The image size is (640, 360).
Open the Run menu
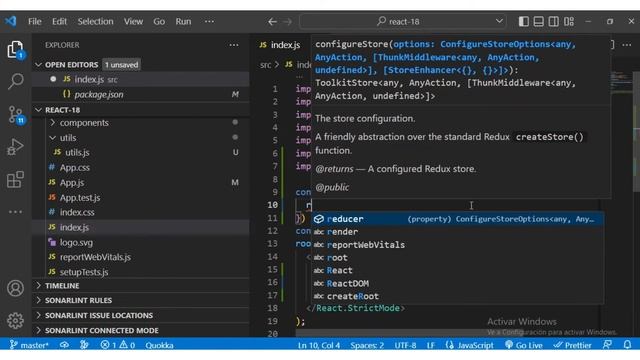point(183,21)
